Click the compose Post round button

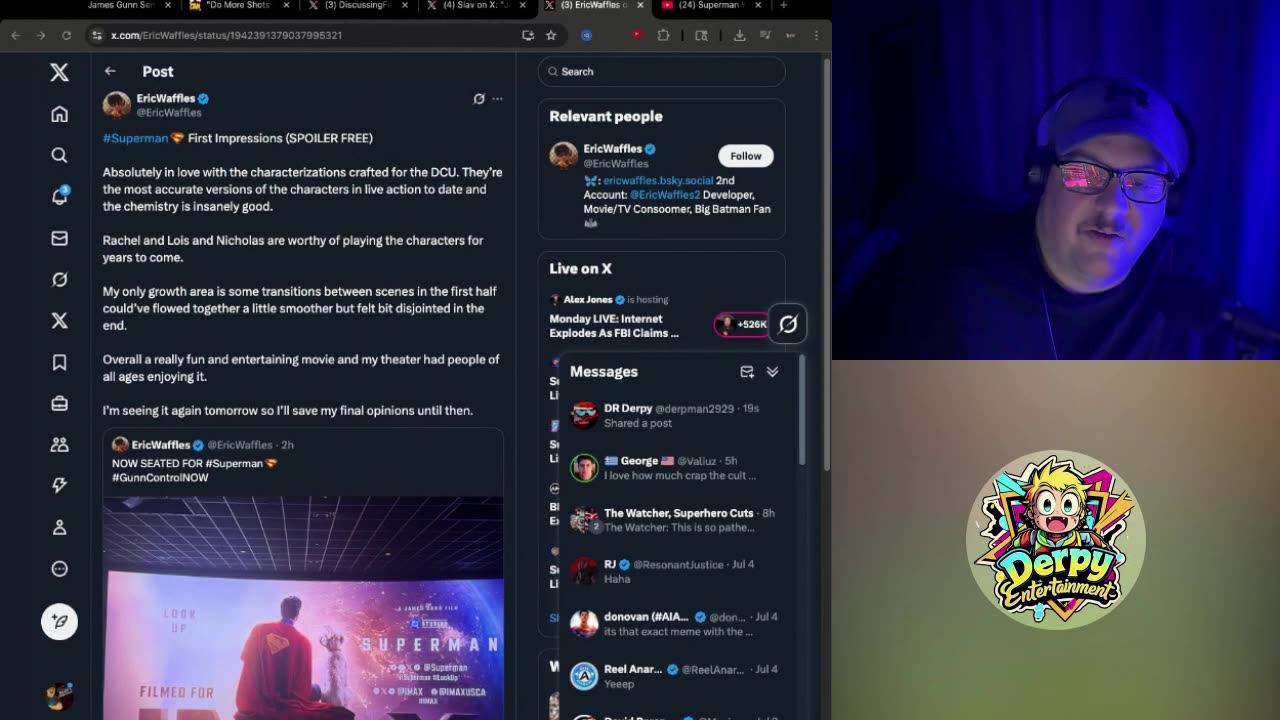tap(59, 621)
